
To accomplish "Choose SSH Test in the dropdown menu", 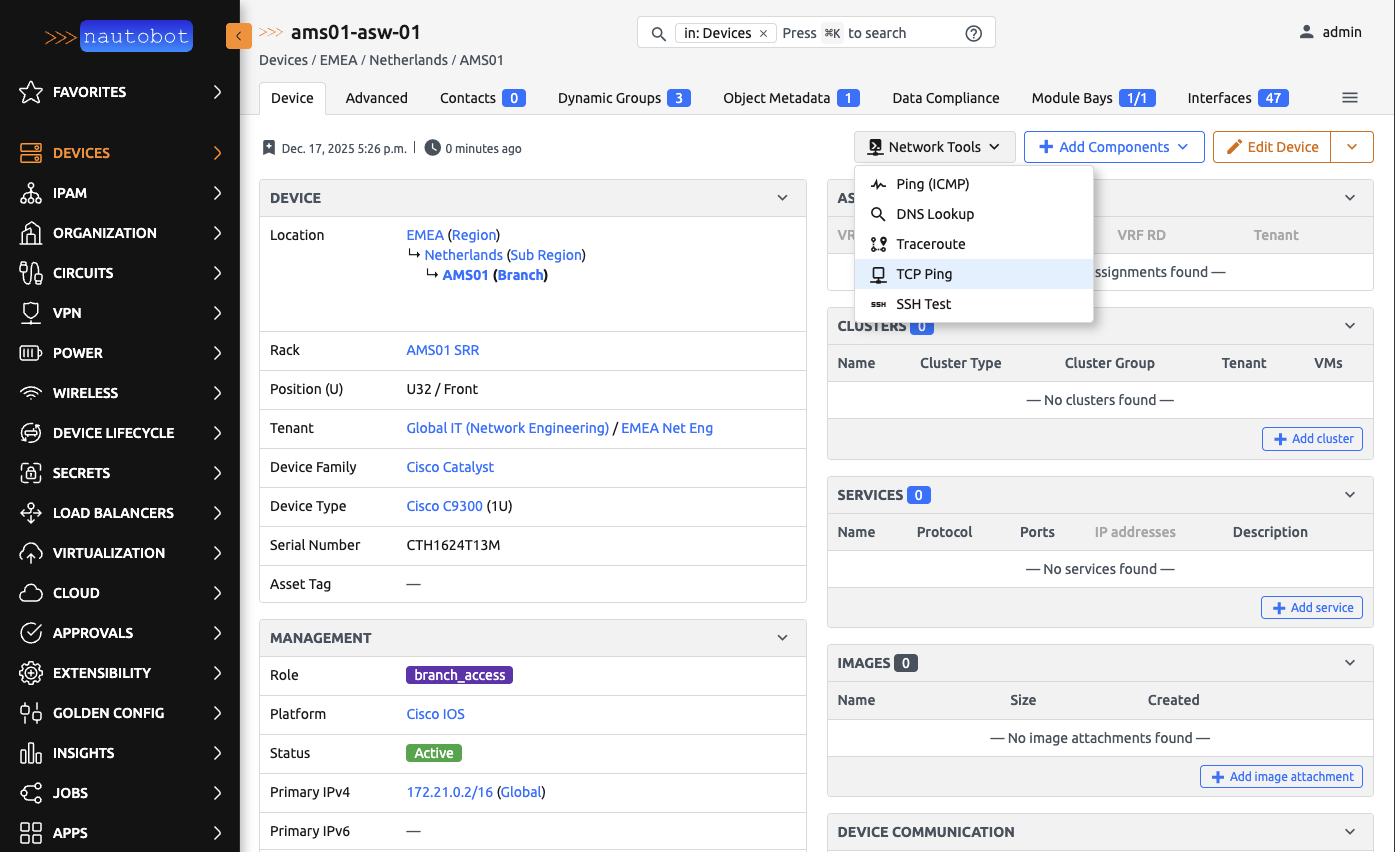I will (x=923, y=304).
